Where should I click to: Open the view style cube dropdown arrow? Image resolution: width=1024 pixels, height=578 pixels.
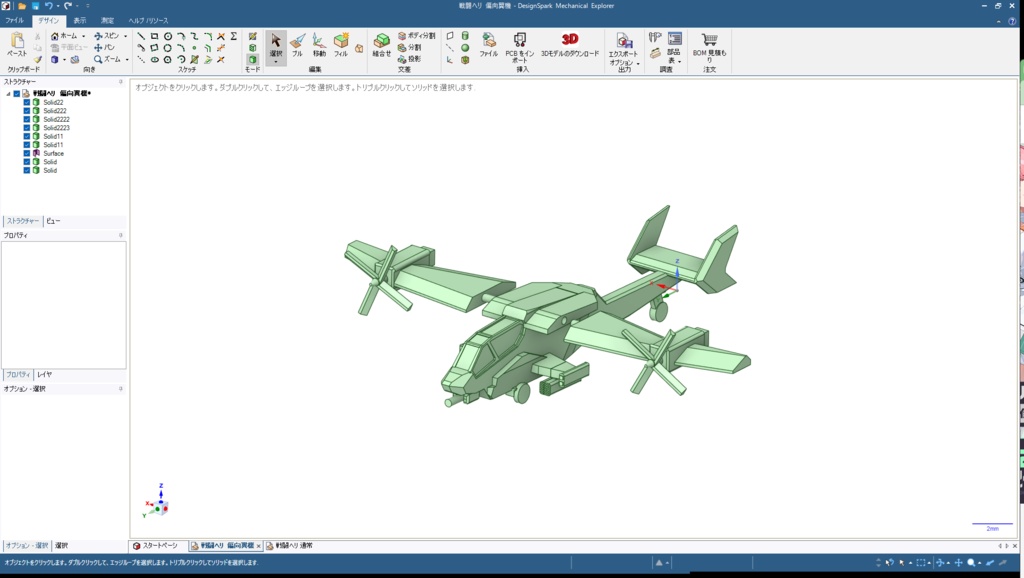coord(64,59)
